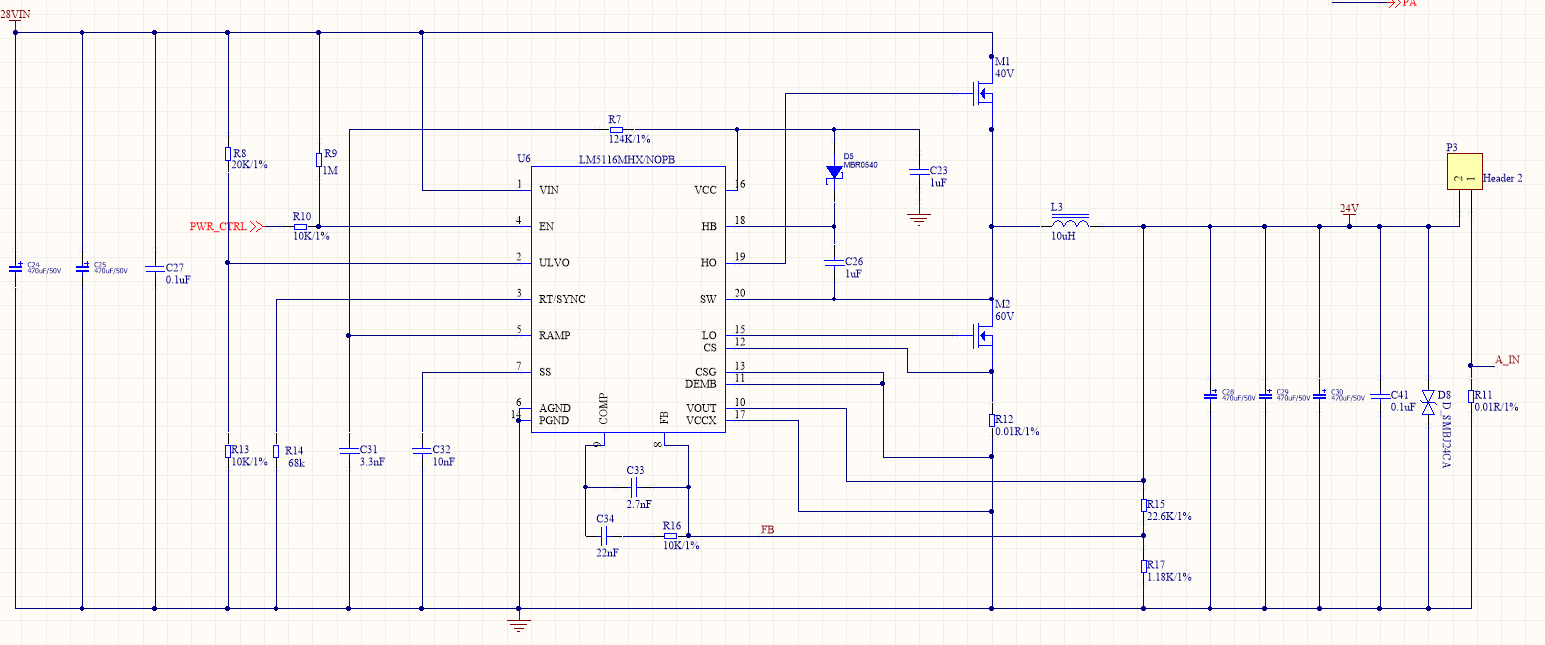Click the 20K/1% value of R8
This screenshot has width=1545, height=645.
250,165
